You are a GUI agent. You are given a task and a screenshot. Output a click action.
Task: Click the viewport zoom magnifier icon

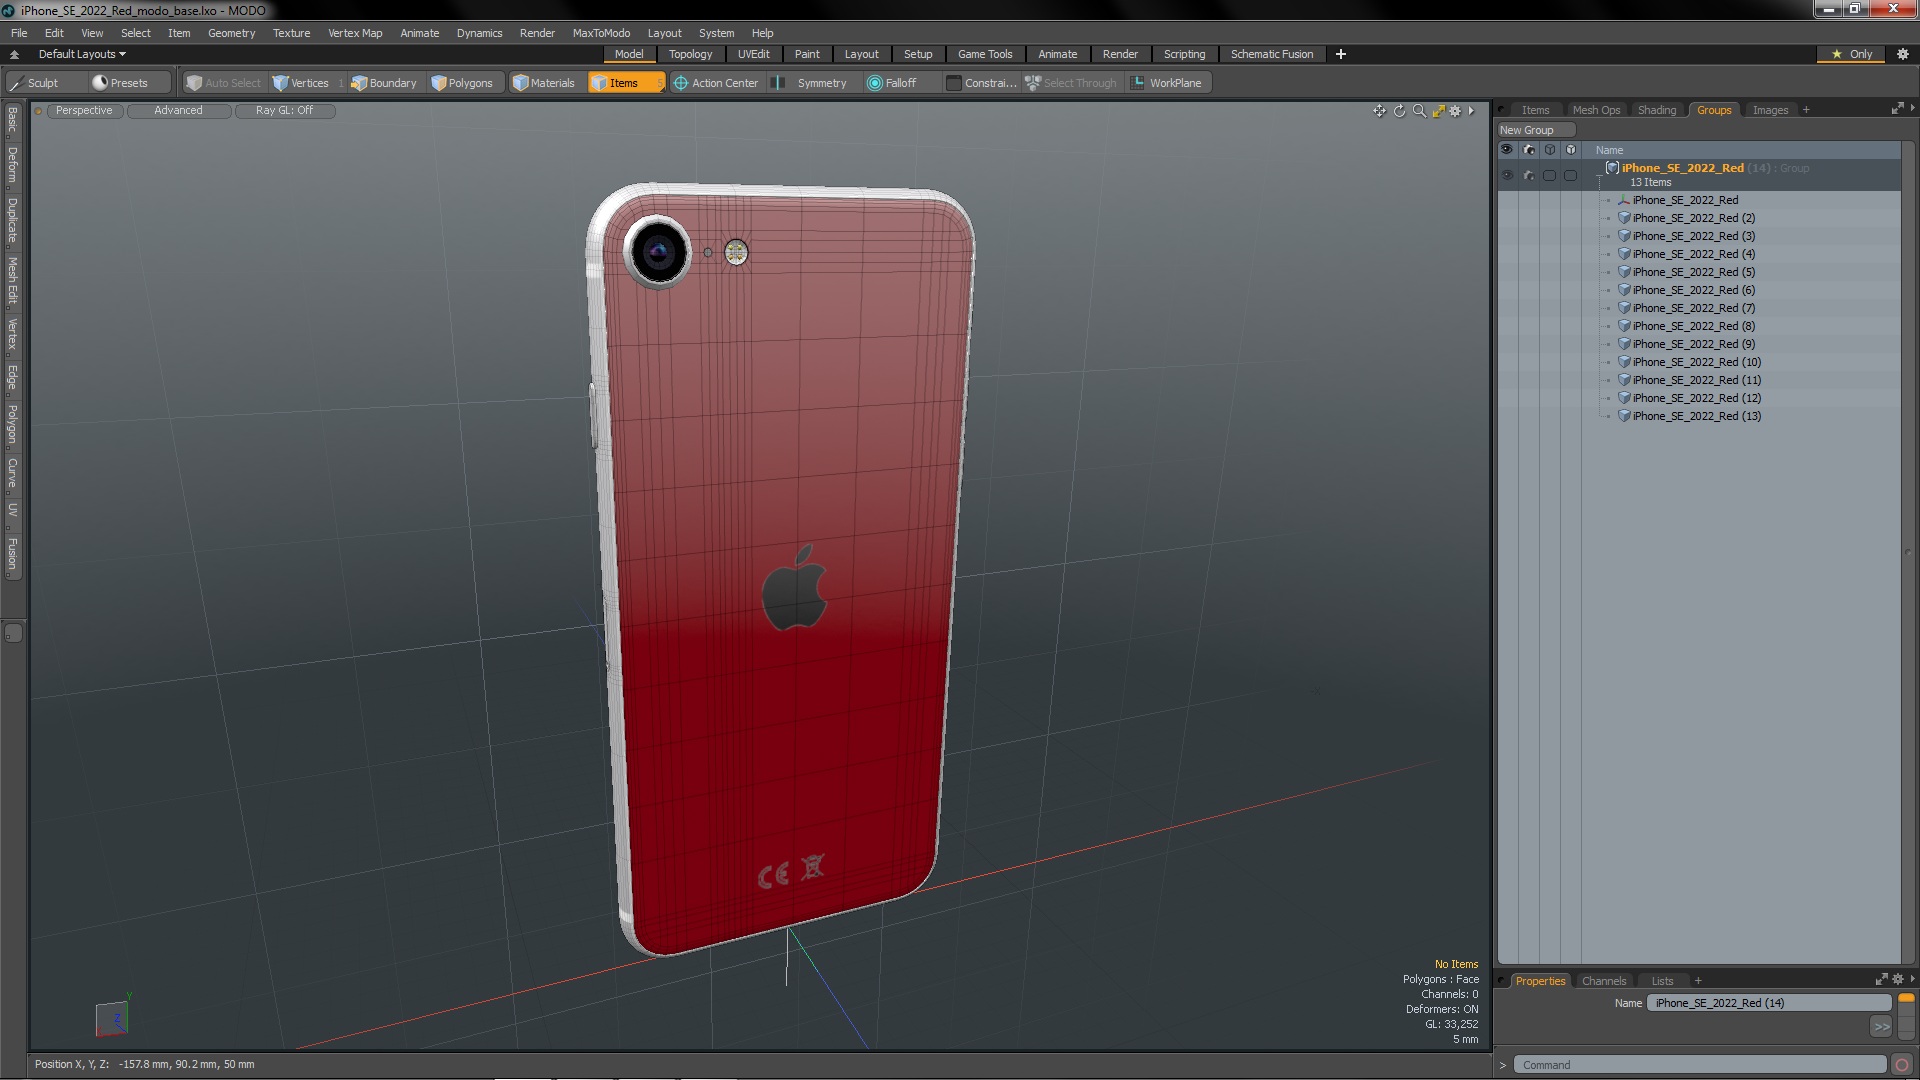click(1419, 111)
